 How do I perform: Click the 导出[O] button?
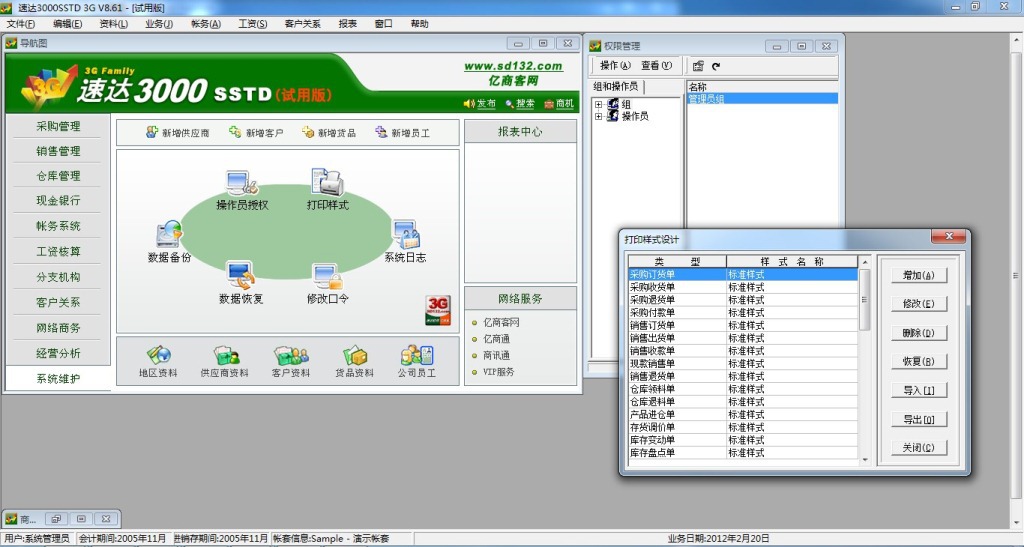(918, 419)
